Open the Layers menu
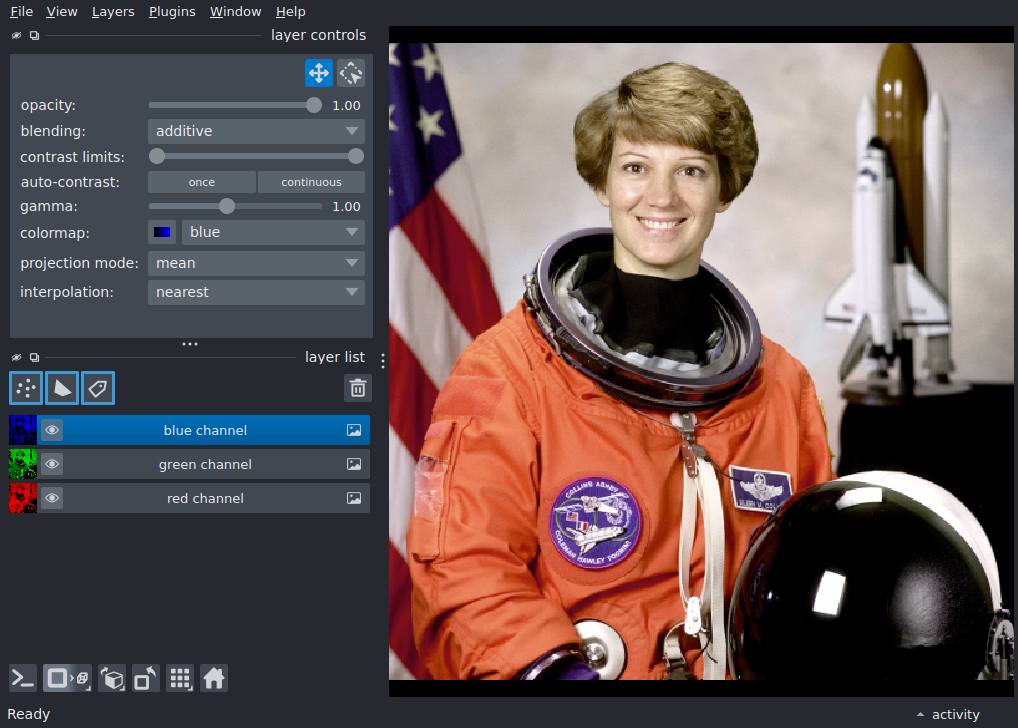1018x728 pixels. point(113,12)
